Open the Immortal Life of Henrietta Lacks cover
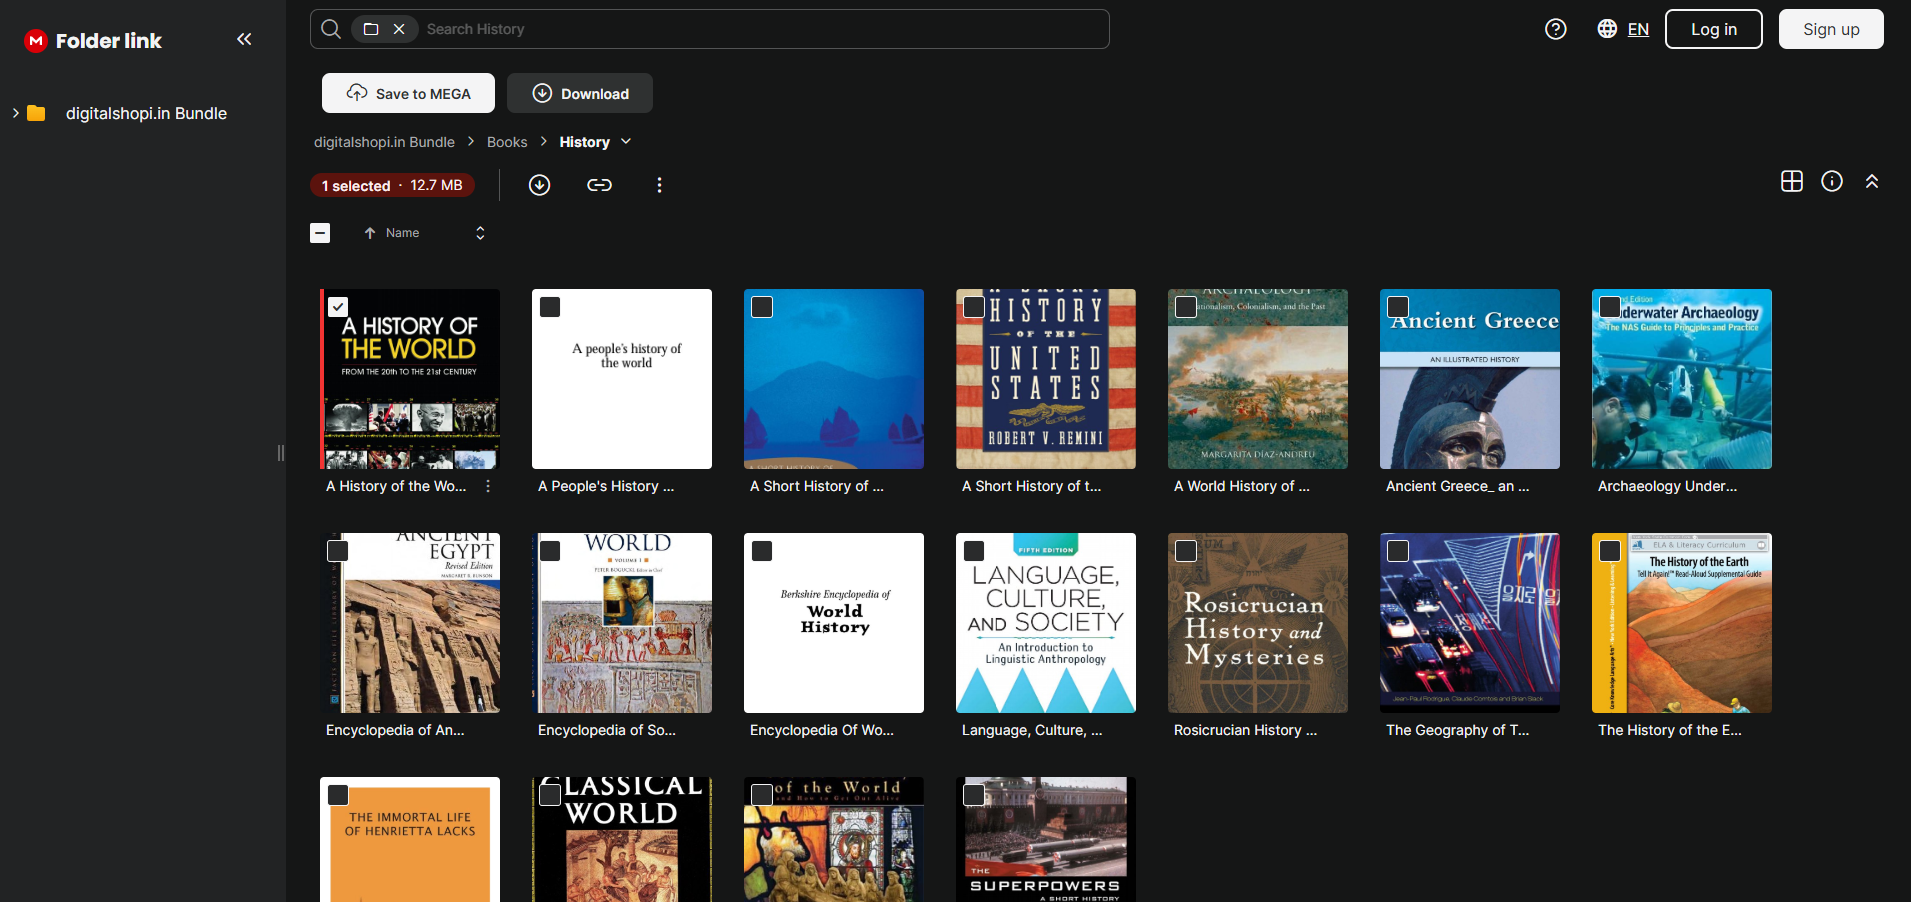The image size is (1911, 902). coord(410,840)
